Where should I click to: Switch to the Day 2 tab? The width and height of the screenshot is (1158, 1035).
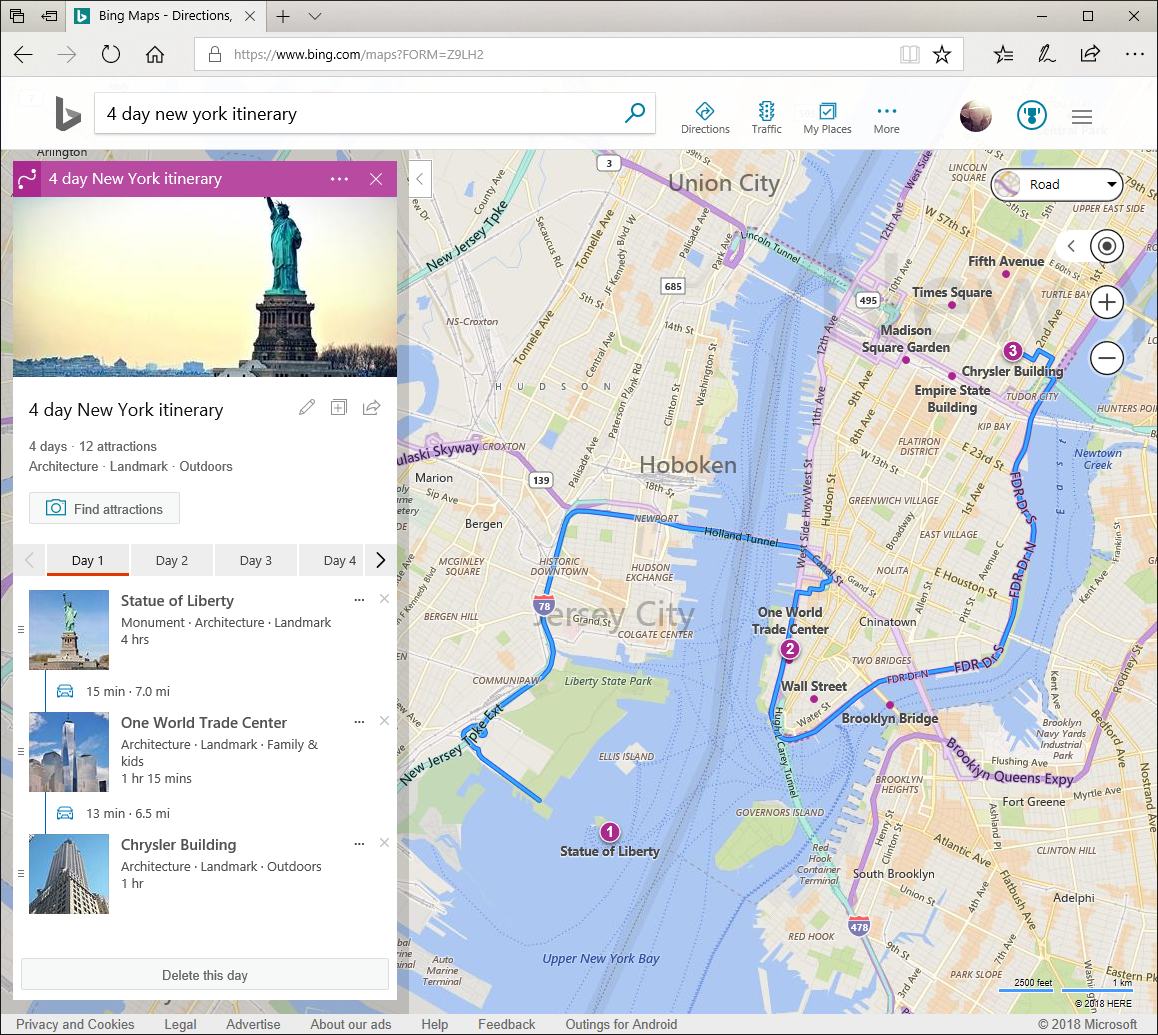coord(172,560)
